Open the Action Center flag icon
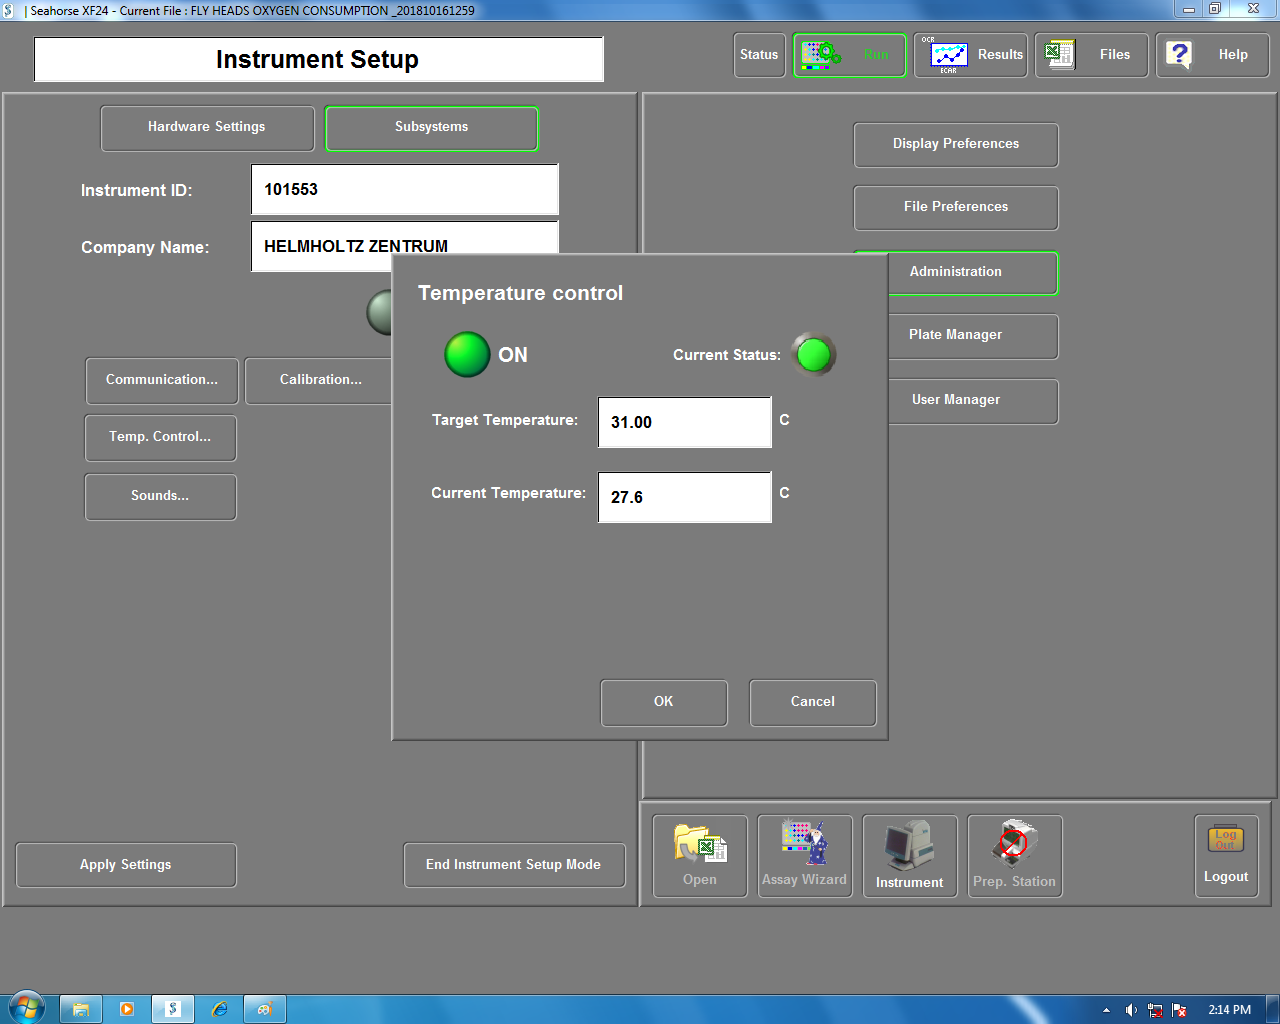The image size is (1280, 1024). [x=1179, y=1010]
